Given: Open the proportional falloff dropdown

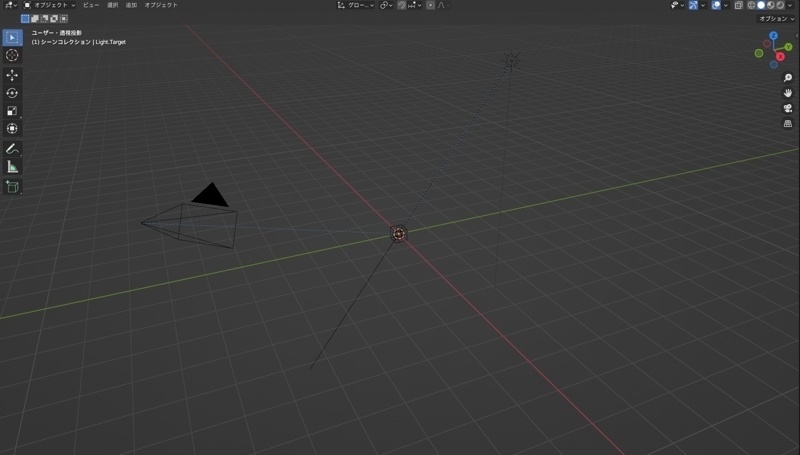Looking at the screenshot, I should point(443,5).
